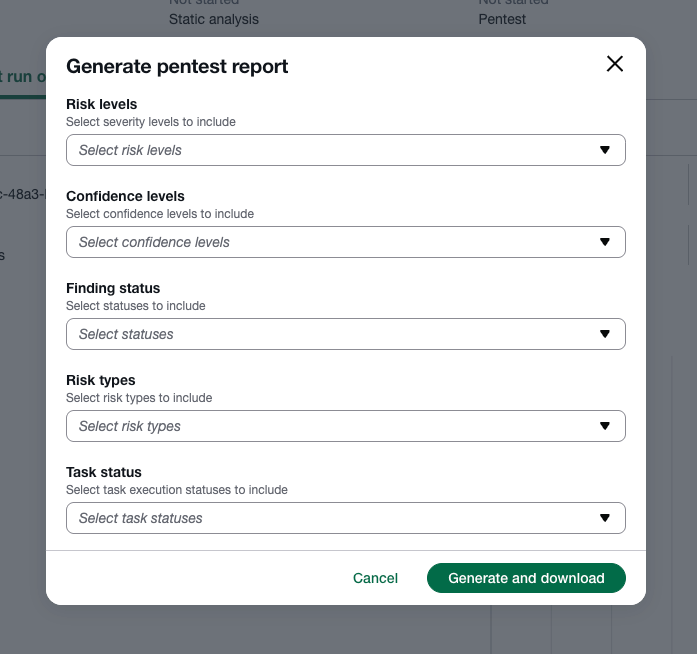Select the dimmed Static analysis step
The width and height of the screenshot is (697, 654).
(x=214, y=19)
